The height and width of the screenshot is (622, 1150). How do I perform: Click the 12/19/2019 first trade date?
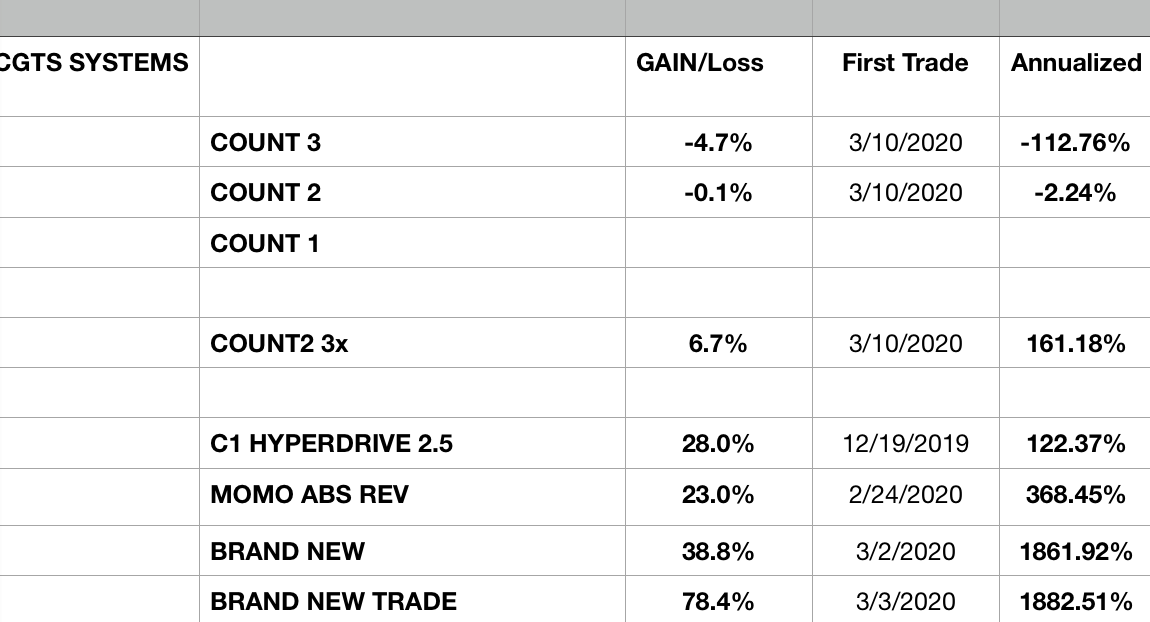point(905,443)
